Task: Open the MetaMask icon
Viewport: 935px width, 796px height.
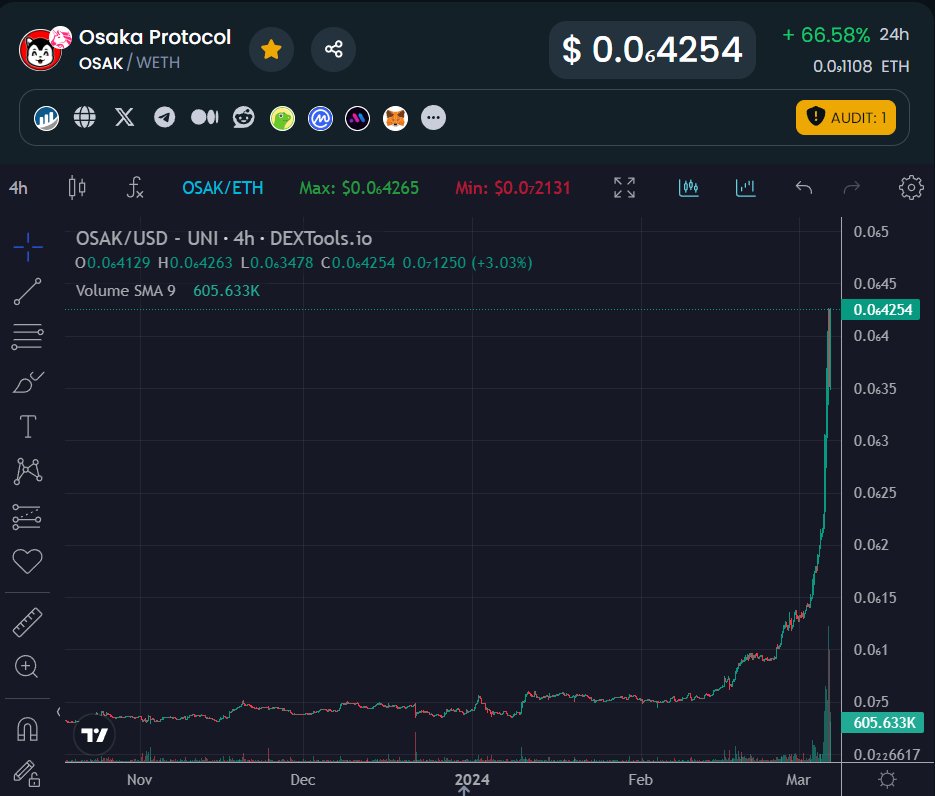Action: [395, 117]
